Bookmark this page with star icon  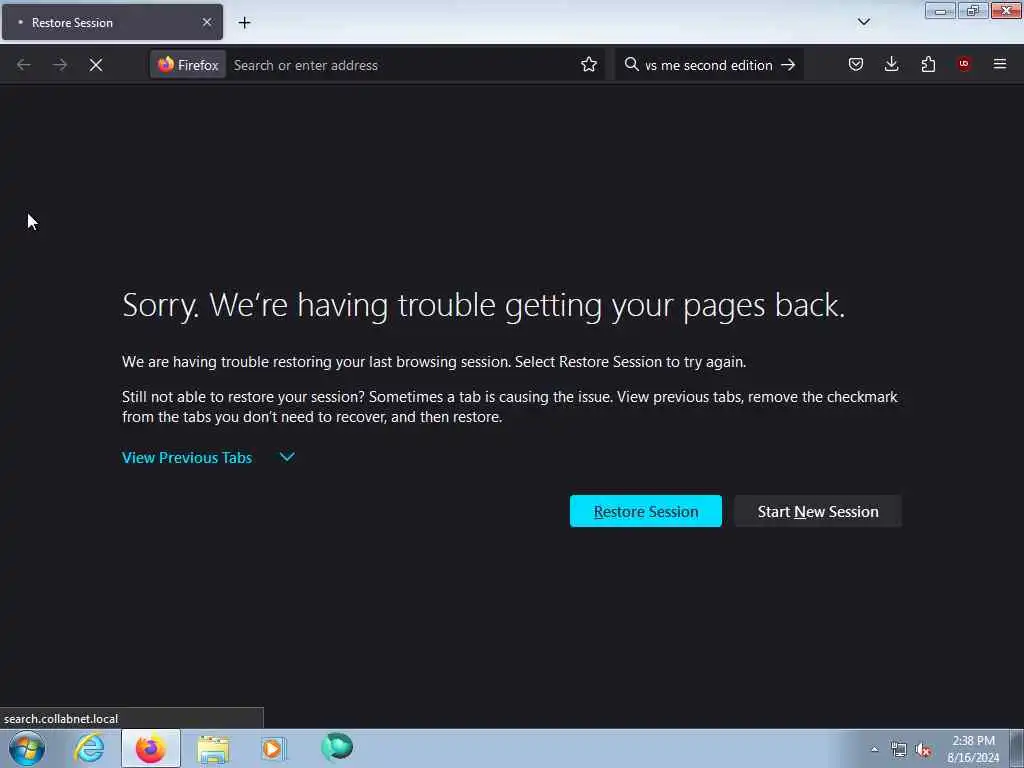click(589, 65)
